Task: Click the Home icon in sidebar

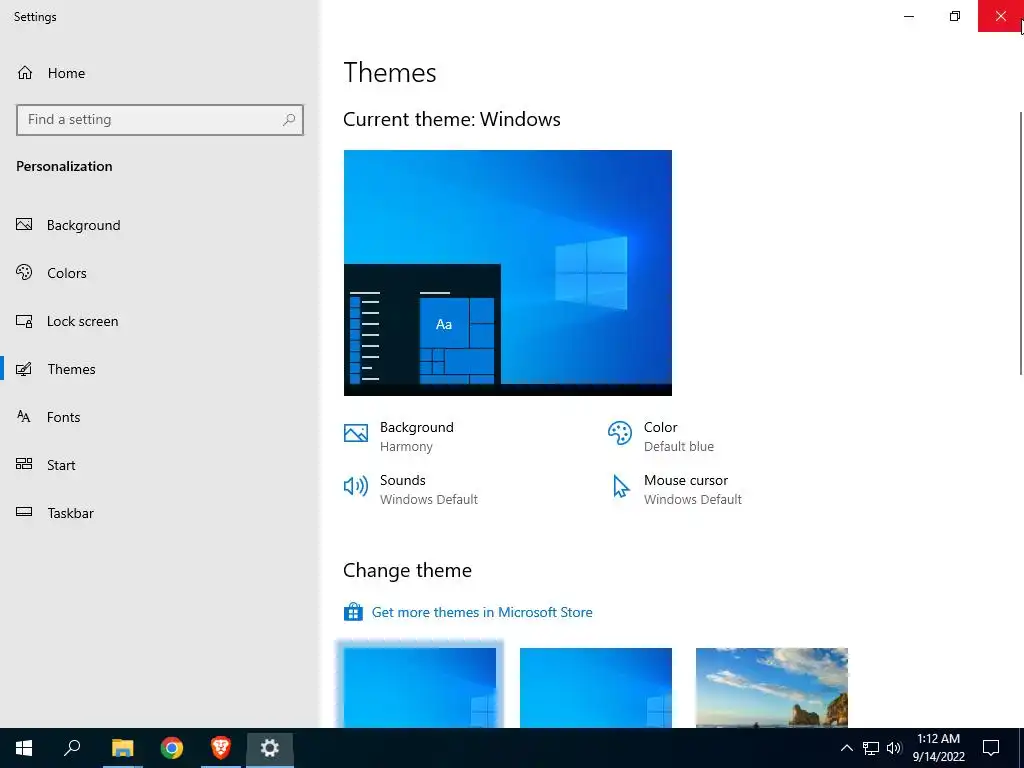Action: point(25,72)
